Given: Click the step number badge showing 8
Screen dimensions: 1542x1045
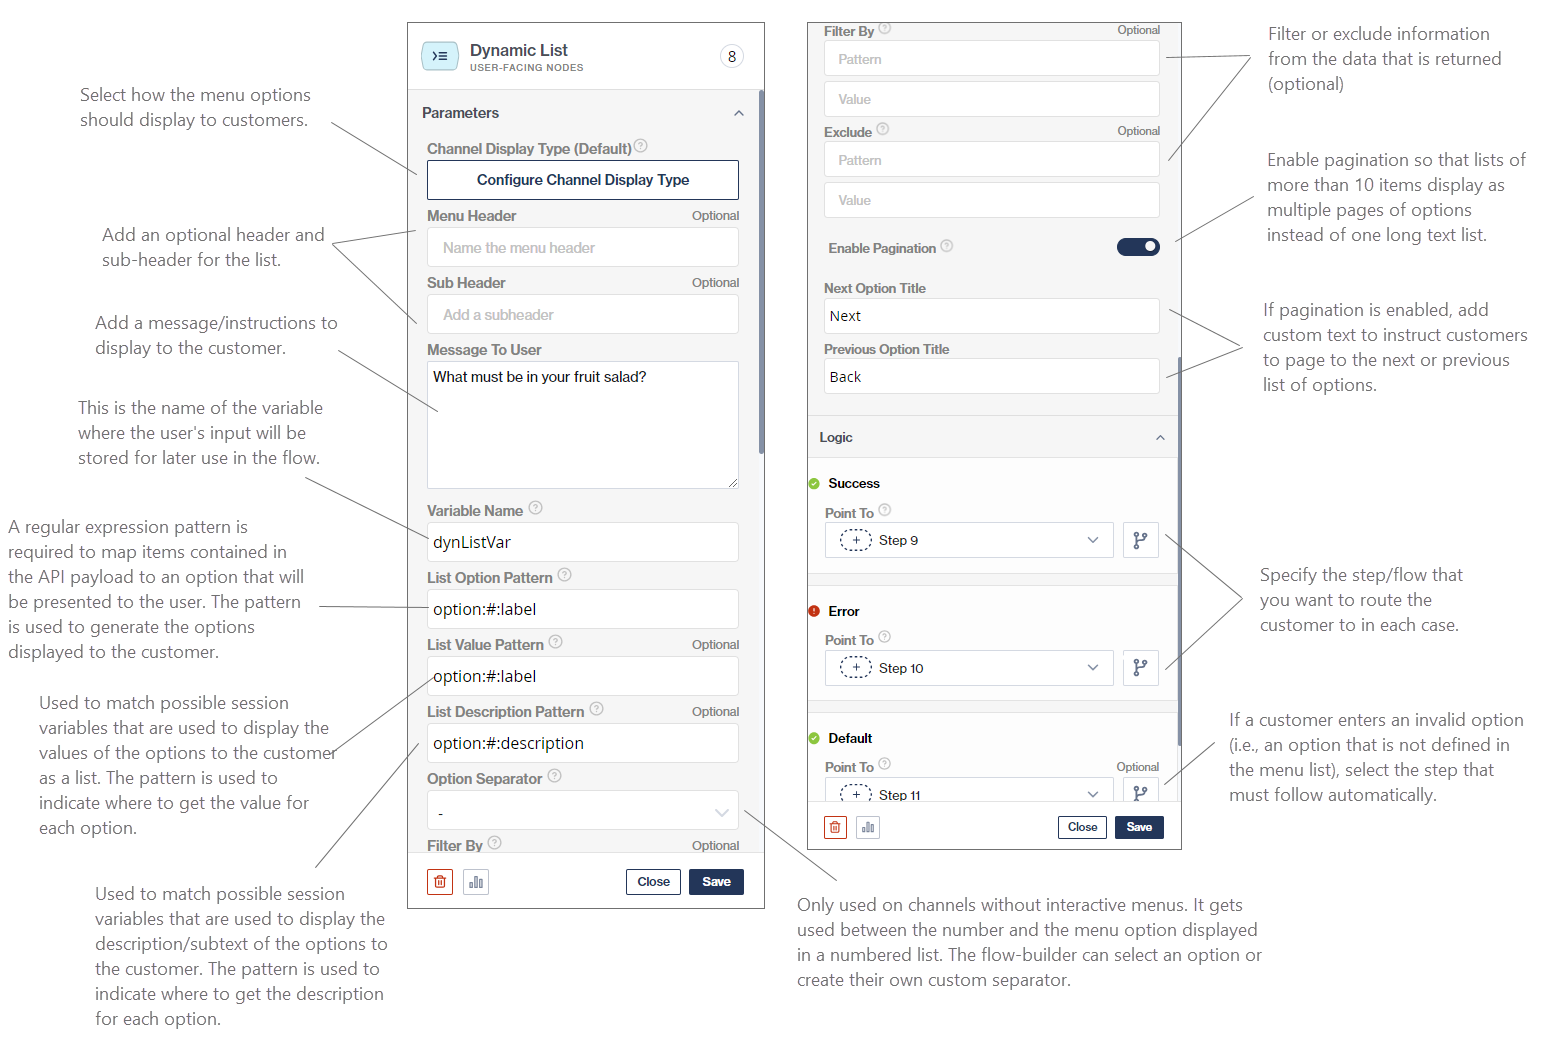Looking at the screenshot, I should click(x=732, y=56).
